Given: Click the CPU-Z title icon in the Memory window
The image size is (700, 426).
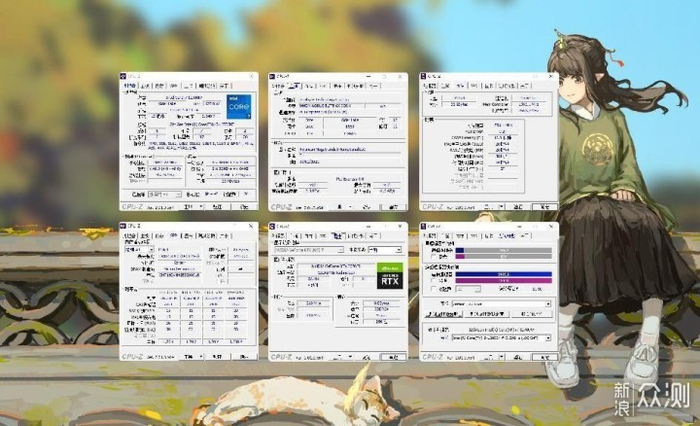Looking at the screenshot, I should (x=423, y=76).
